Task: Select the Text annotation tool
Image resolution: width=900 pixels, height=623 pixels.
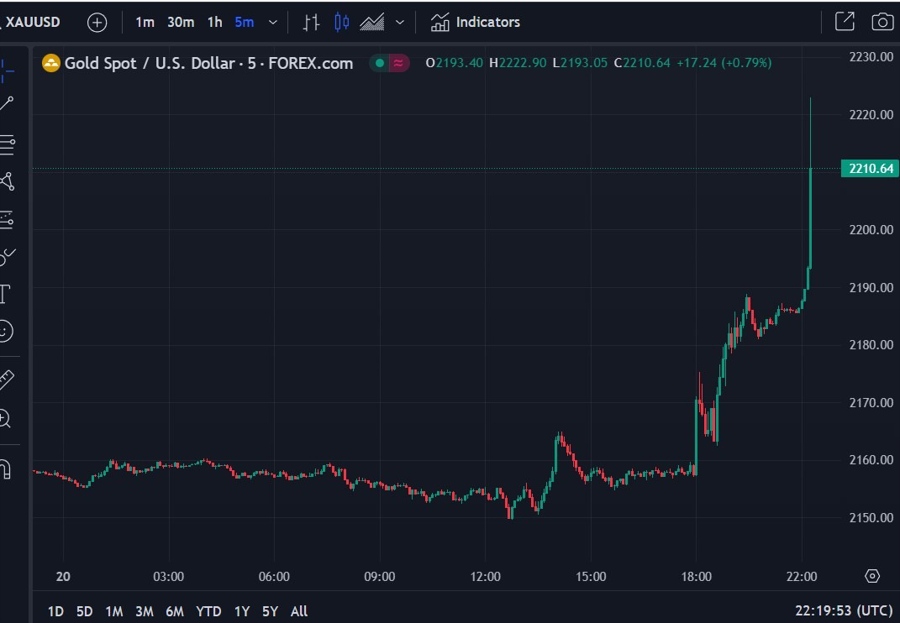Action: pyautogui.click(x=5, y=294)
